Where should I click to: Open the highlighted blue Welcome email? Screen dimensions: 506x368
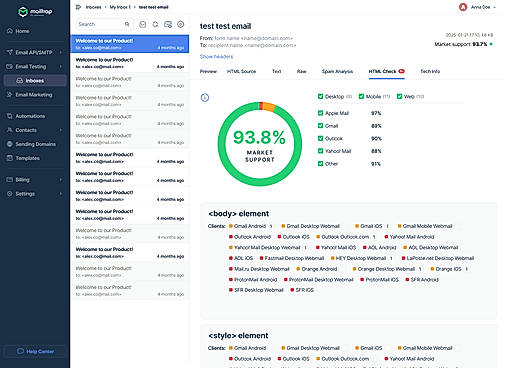(x=130, y=44)
